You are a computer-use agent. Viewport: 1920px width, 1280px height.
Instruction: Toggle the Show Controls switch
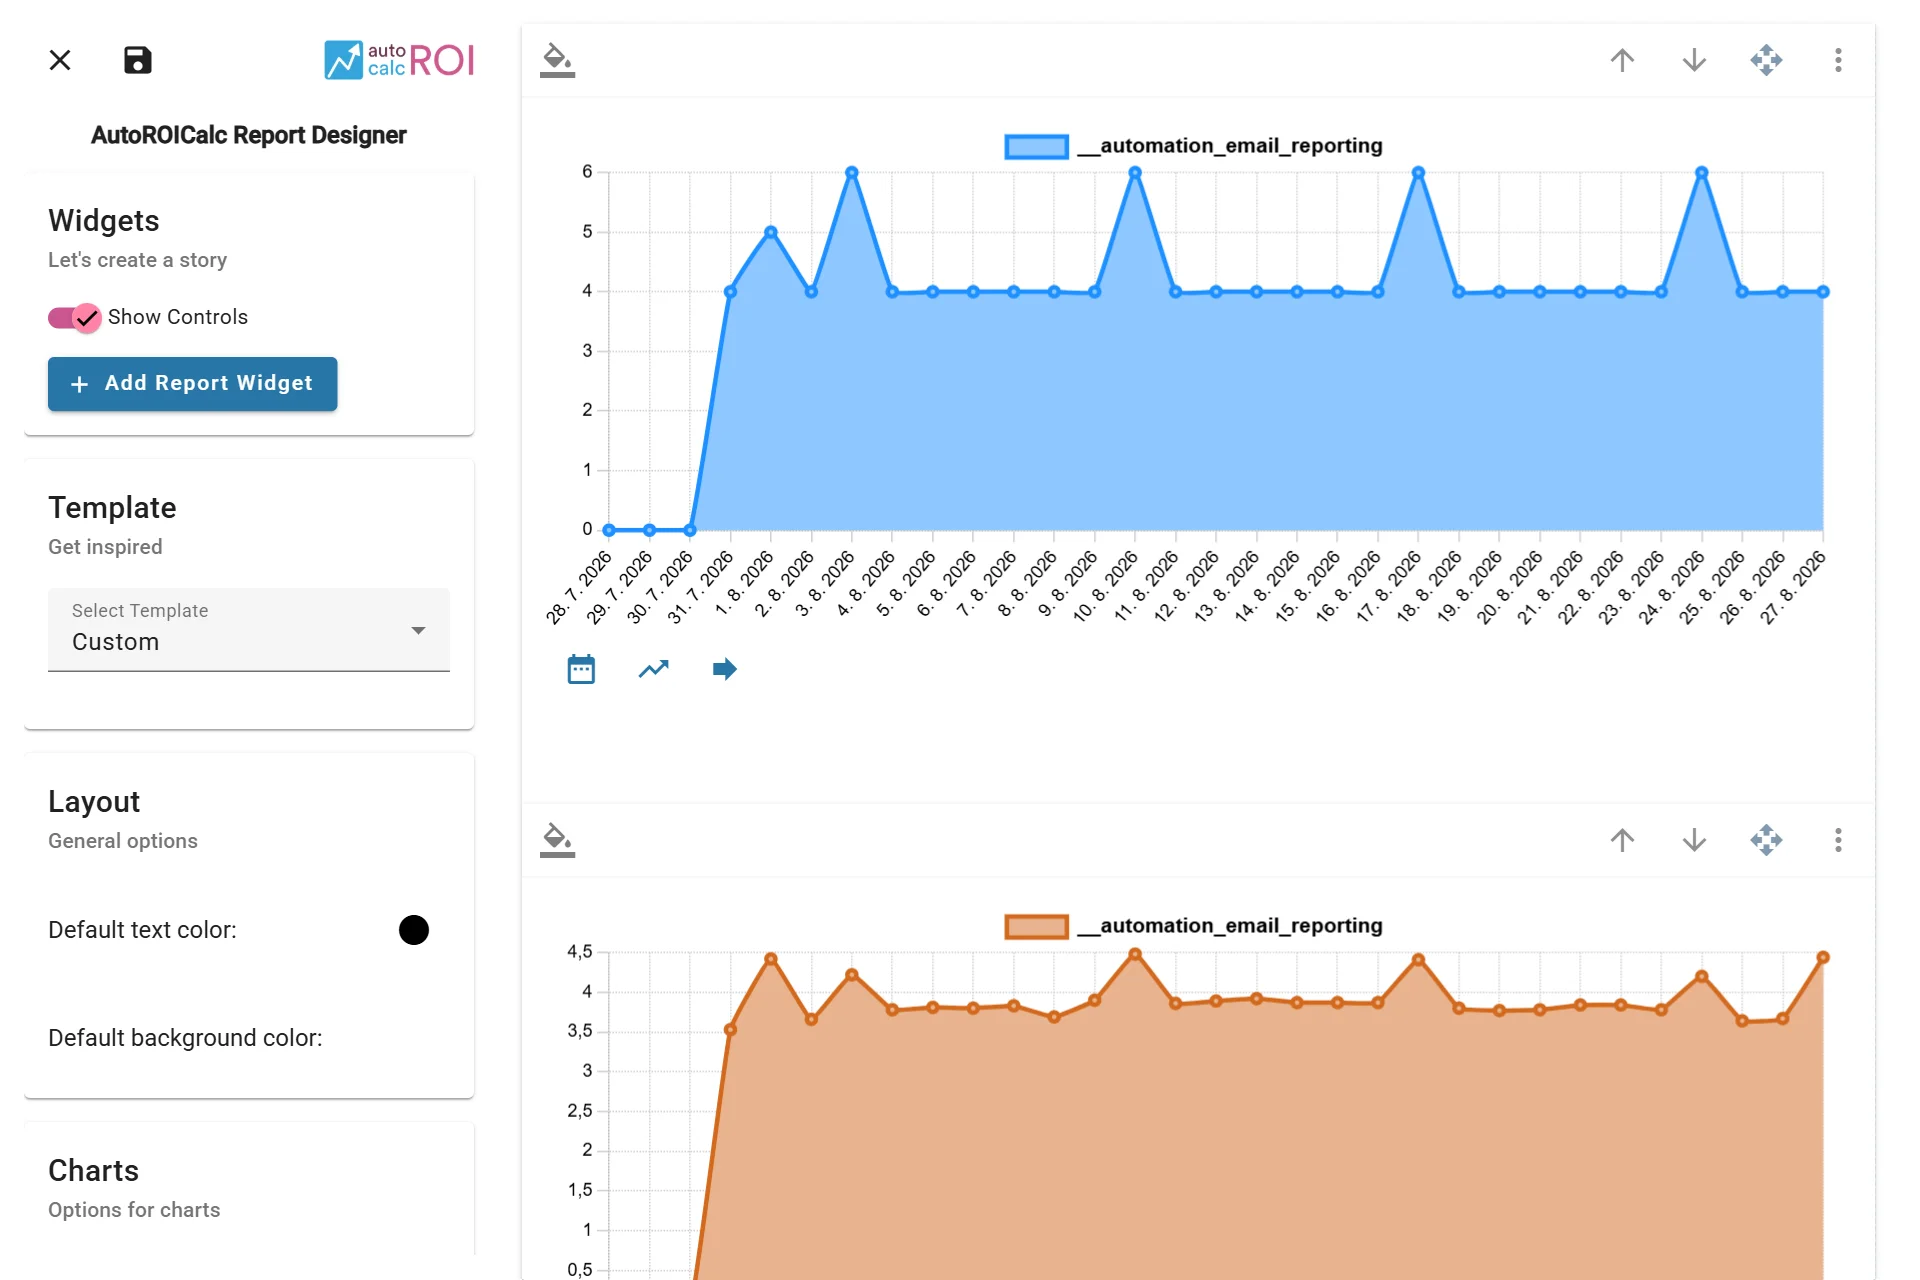[75, 318]
